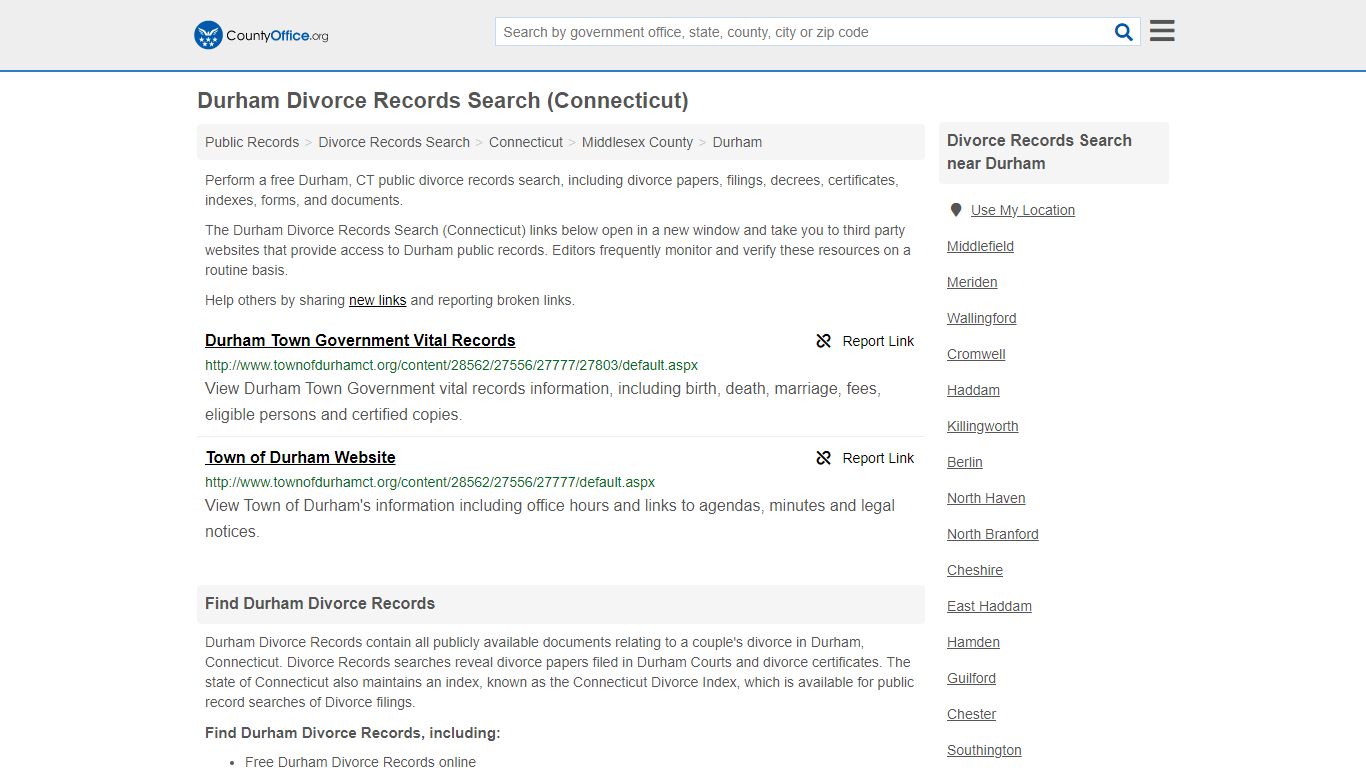Open Hamden nearby link
Screen dimensions: 1366x768
click(973, 642)
